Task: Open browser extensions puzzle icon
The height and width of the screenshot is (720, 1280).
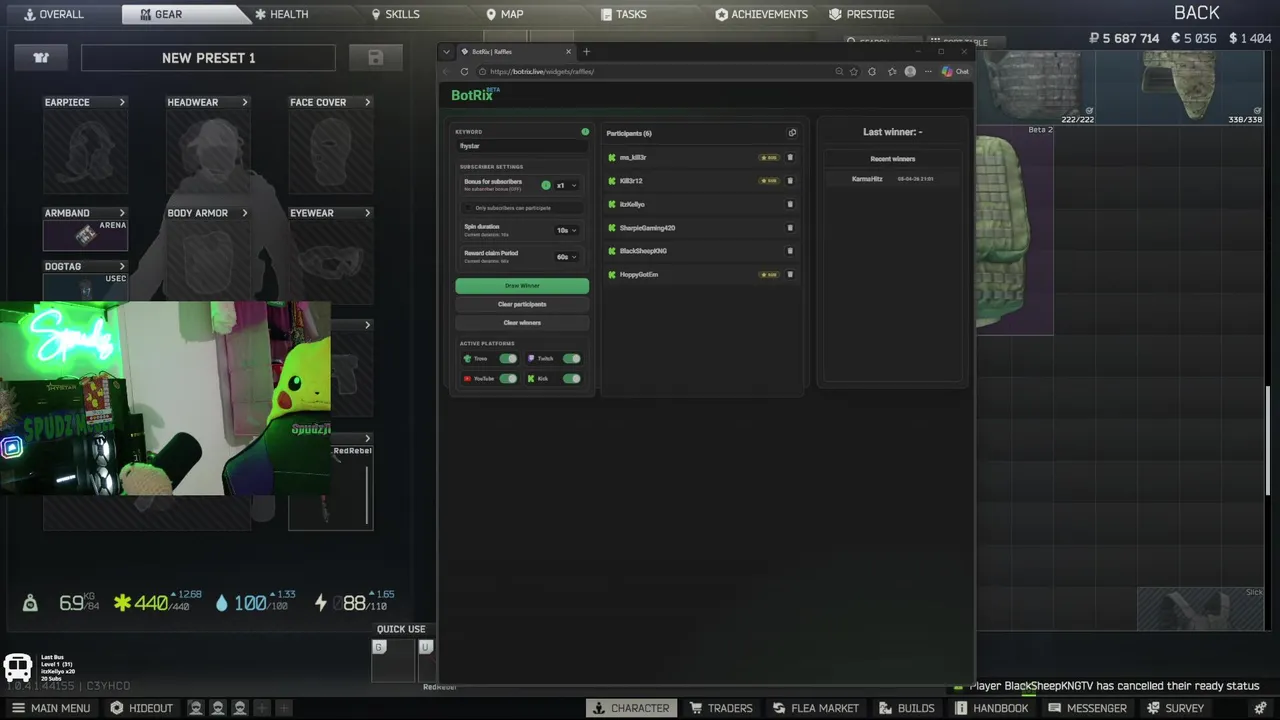Action: coord(872,72)
